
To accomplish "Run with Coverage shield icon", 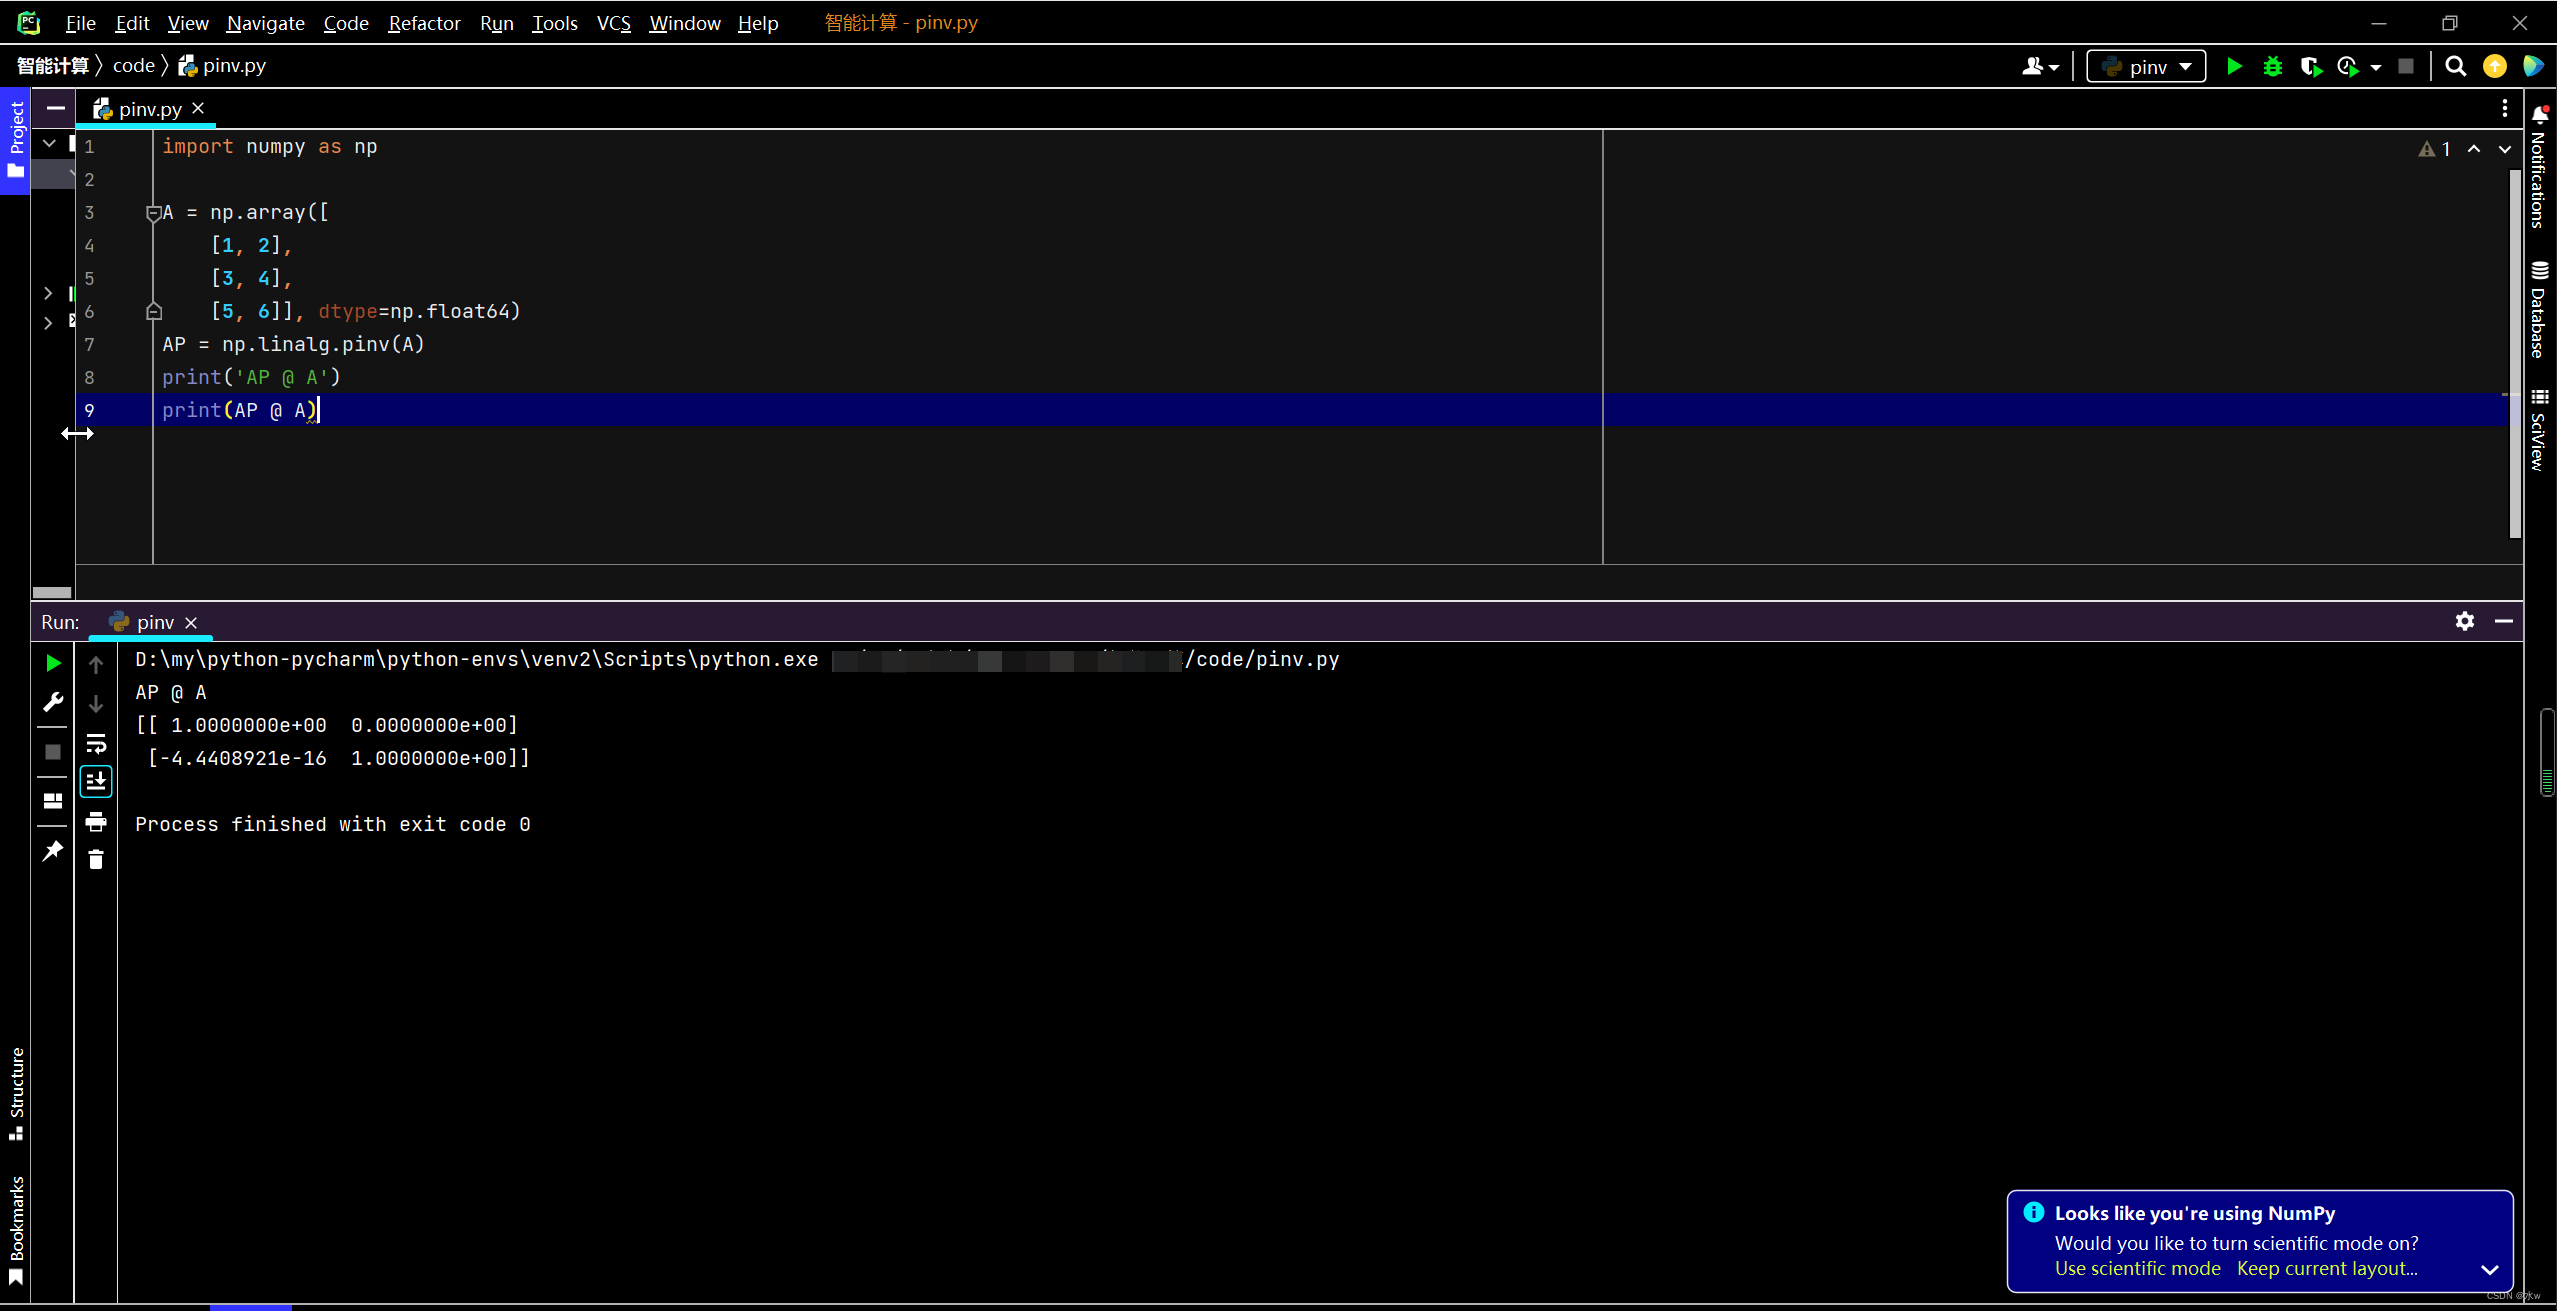I will coord(2310,67).
